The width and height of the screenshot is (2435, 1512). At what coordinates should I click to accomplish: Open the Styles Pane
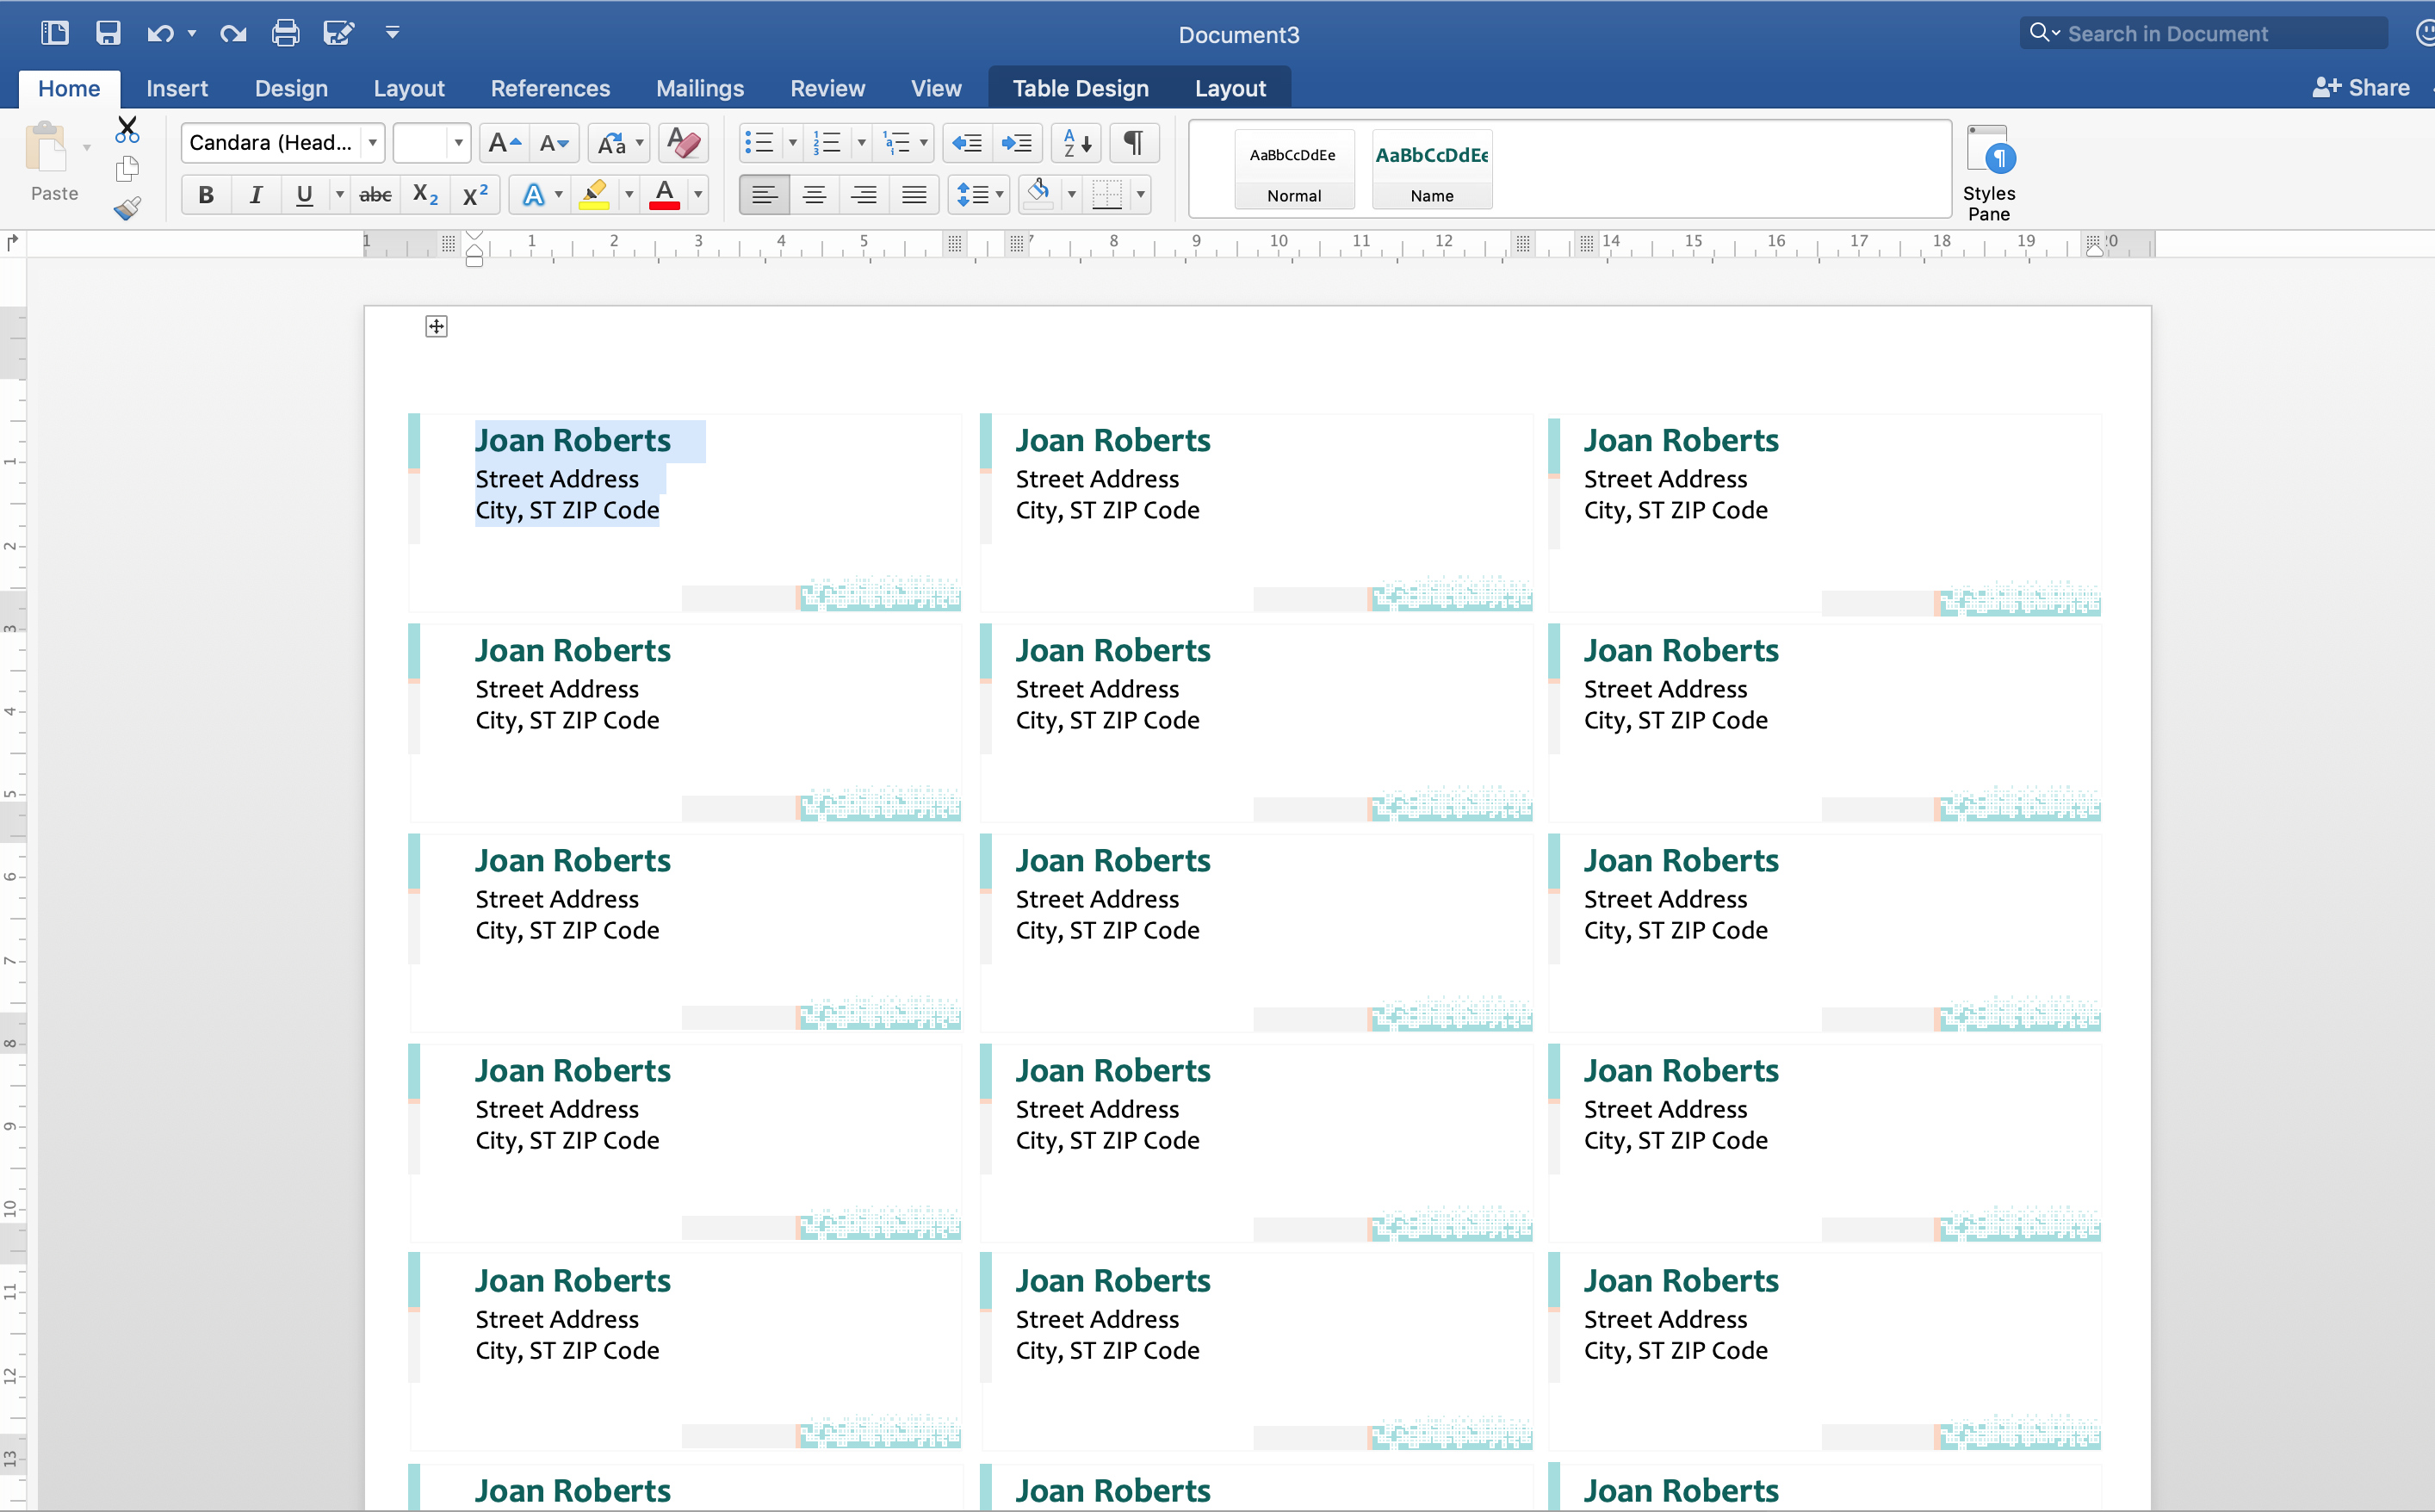coord(1992,169)
